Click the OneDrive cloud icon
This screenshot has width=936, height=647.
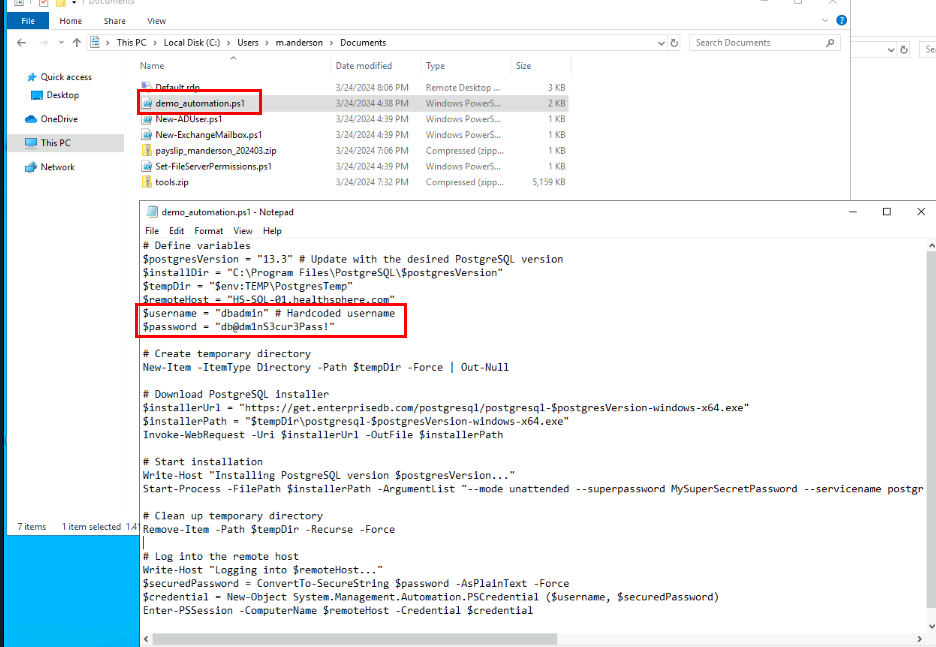31,119
